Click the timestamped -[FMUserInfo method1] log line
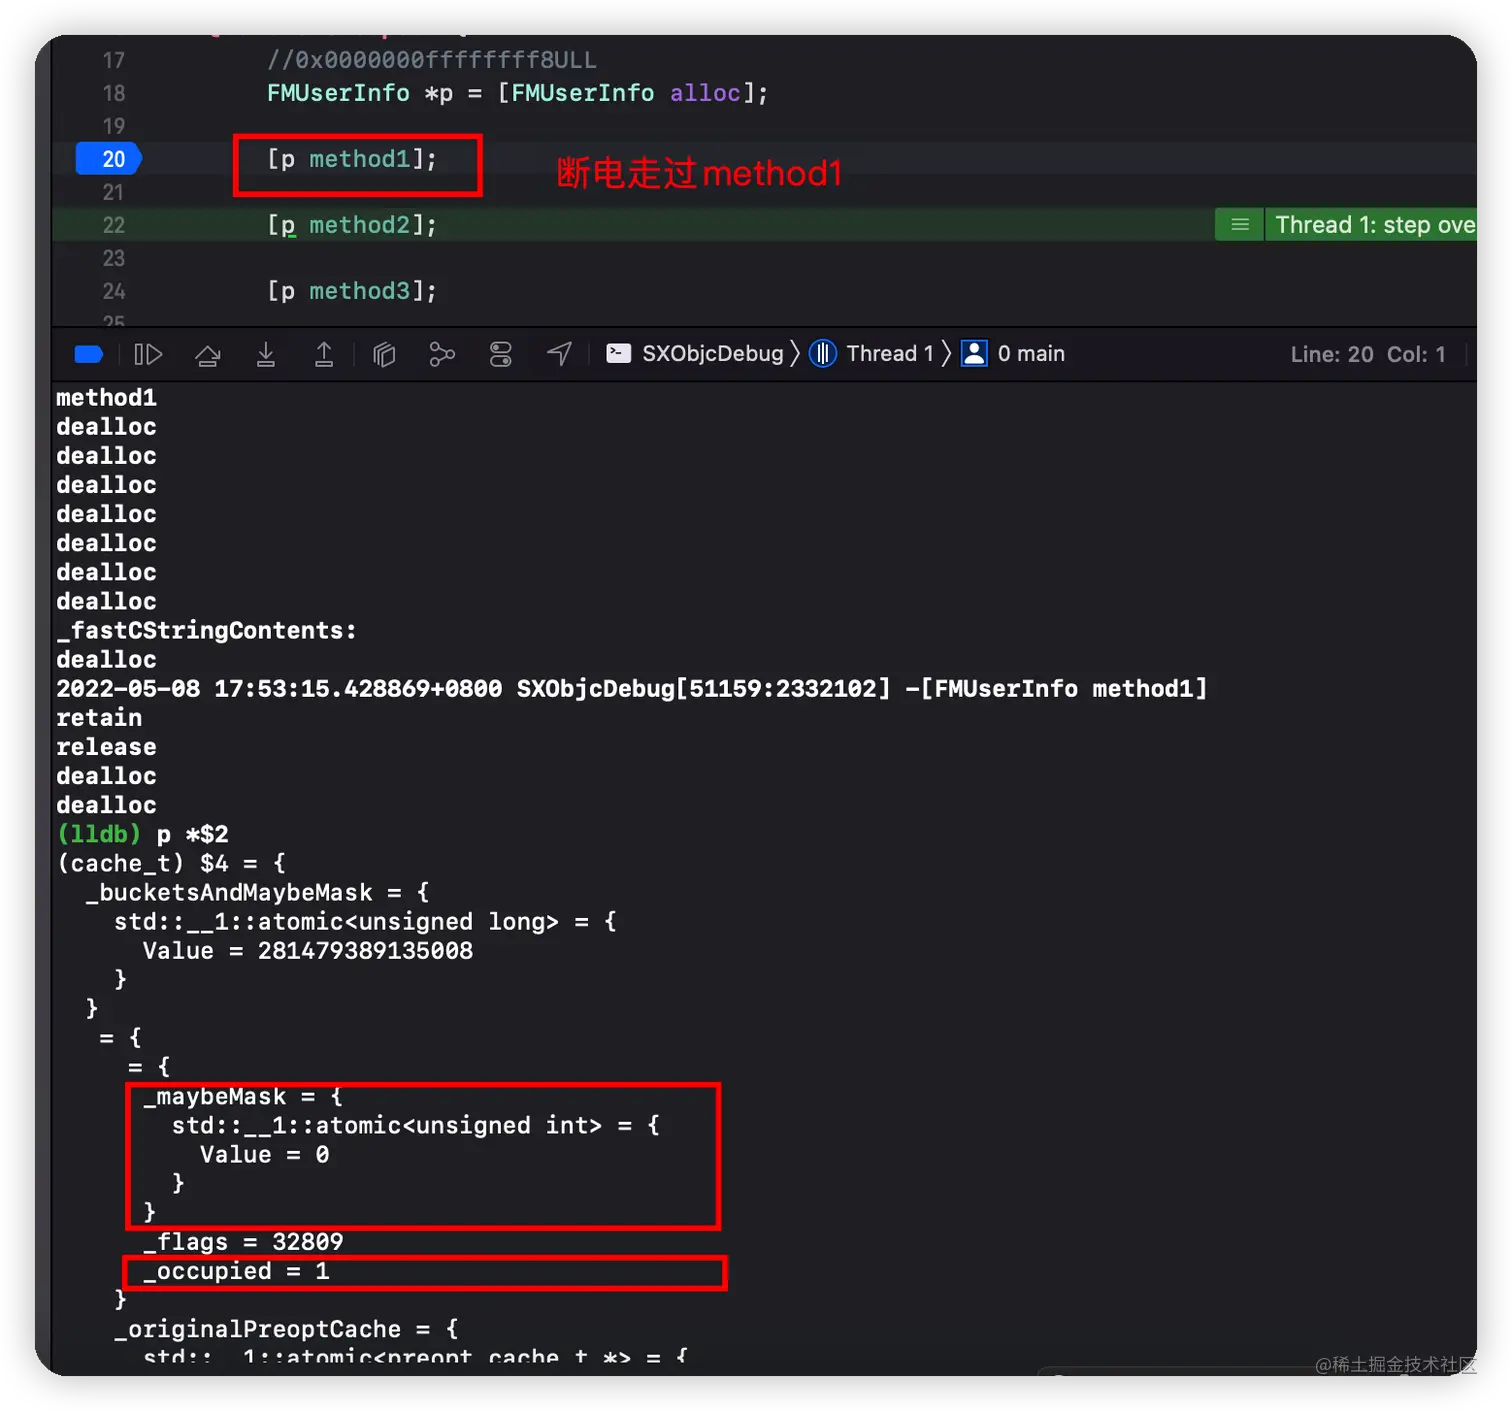1512x1411 pixels. (632, 689)
